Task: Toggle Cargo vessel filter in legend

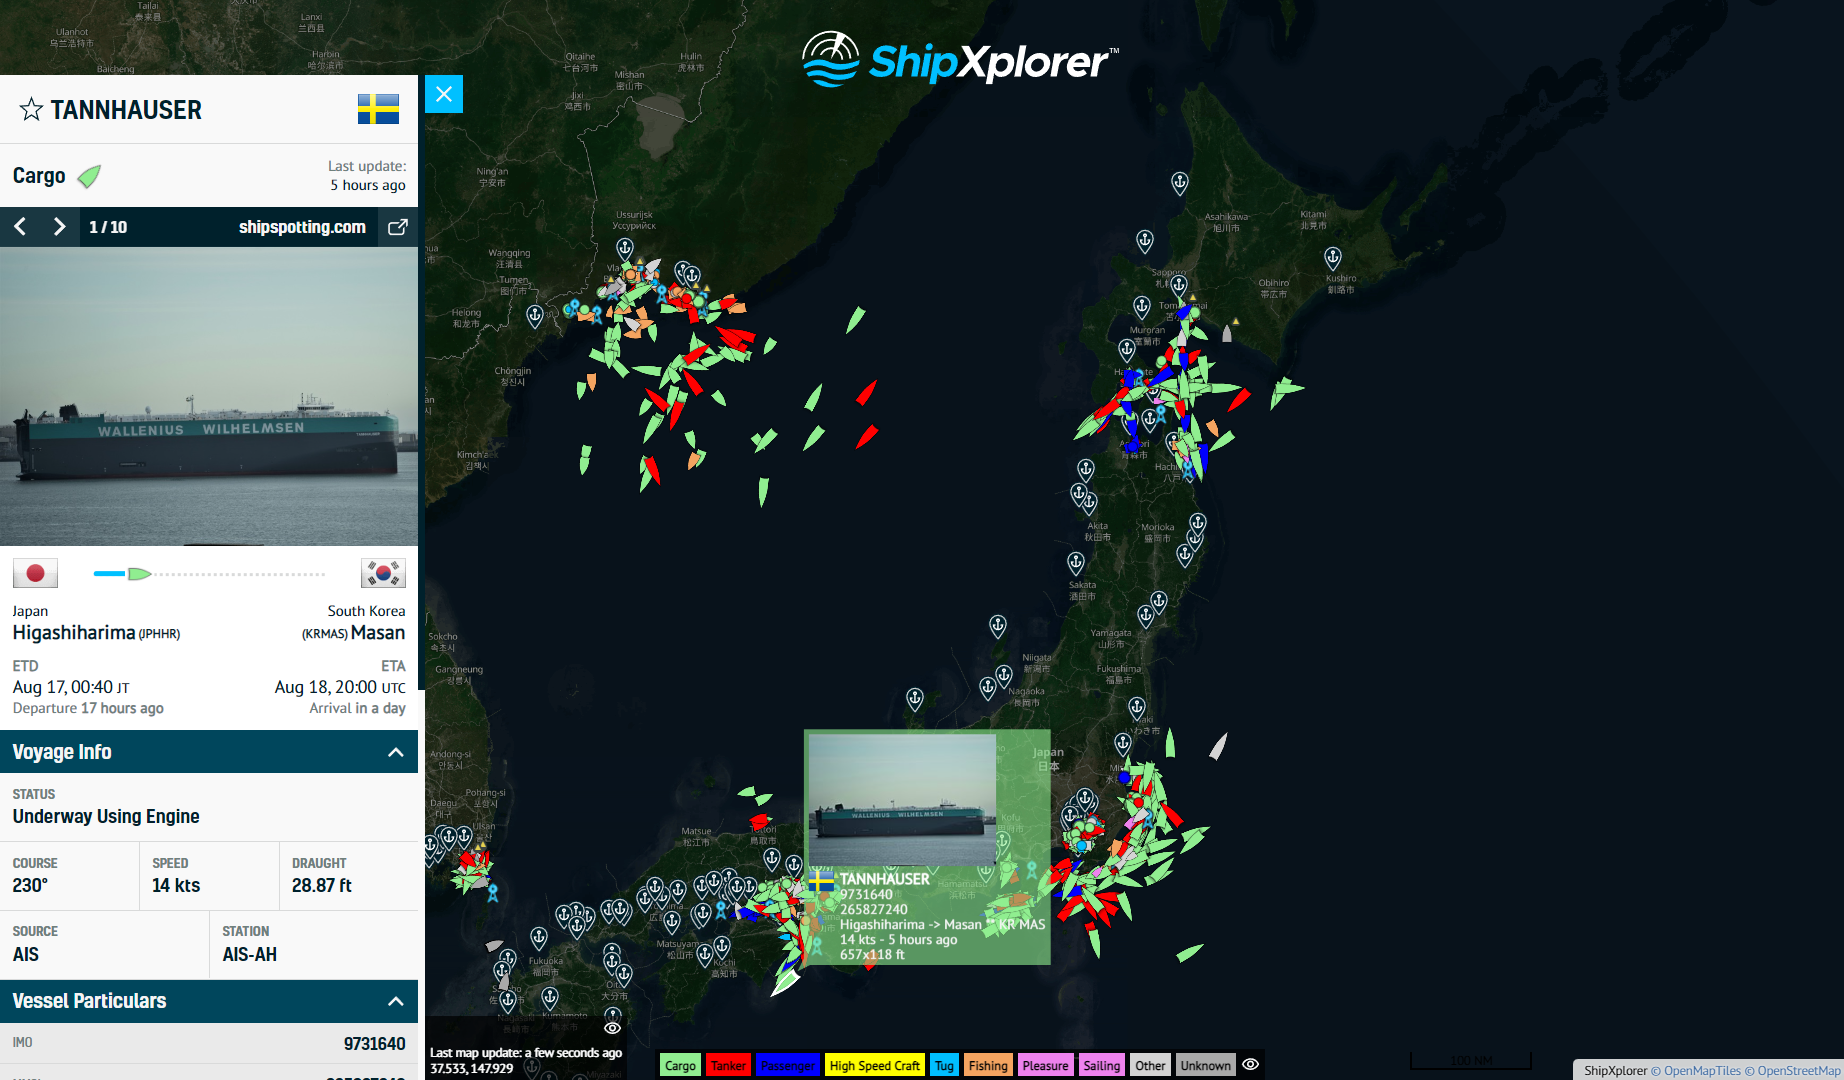Action: [680, 1065]
